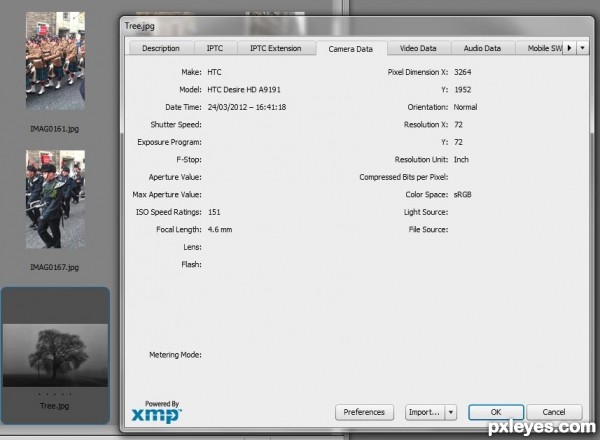This screenshot has width=600, height=440.
Task: Click the Pixel Dimension Y value 1952
Action: [463, 90]
